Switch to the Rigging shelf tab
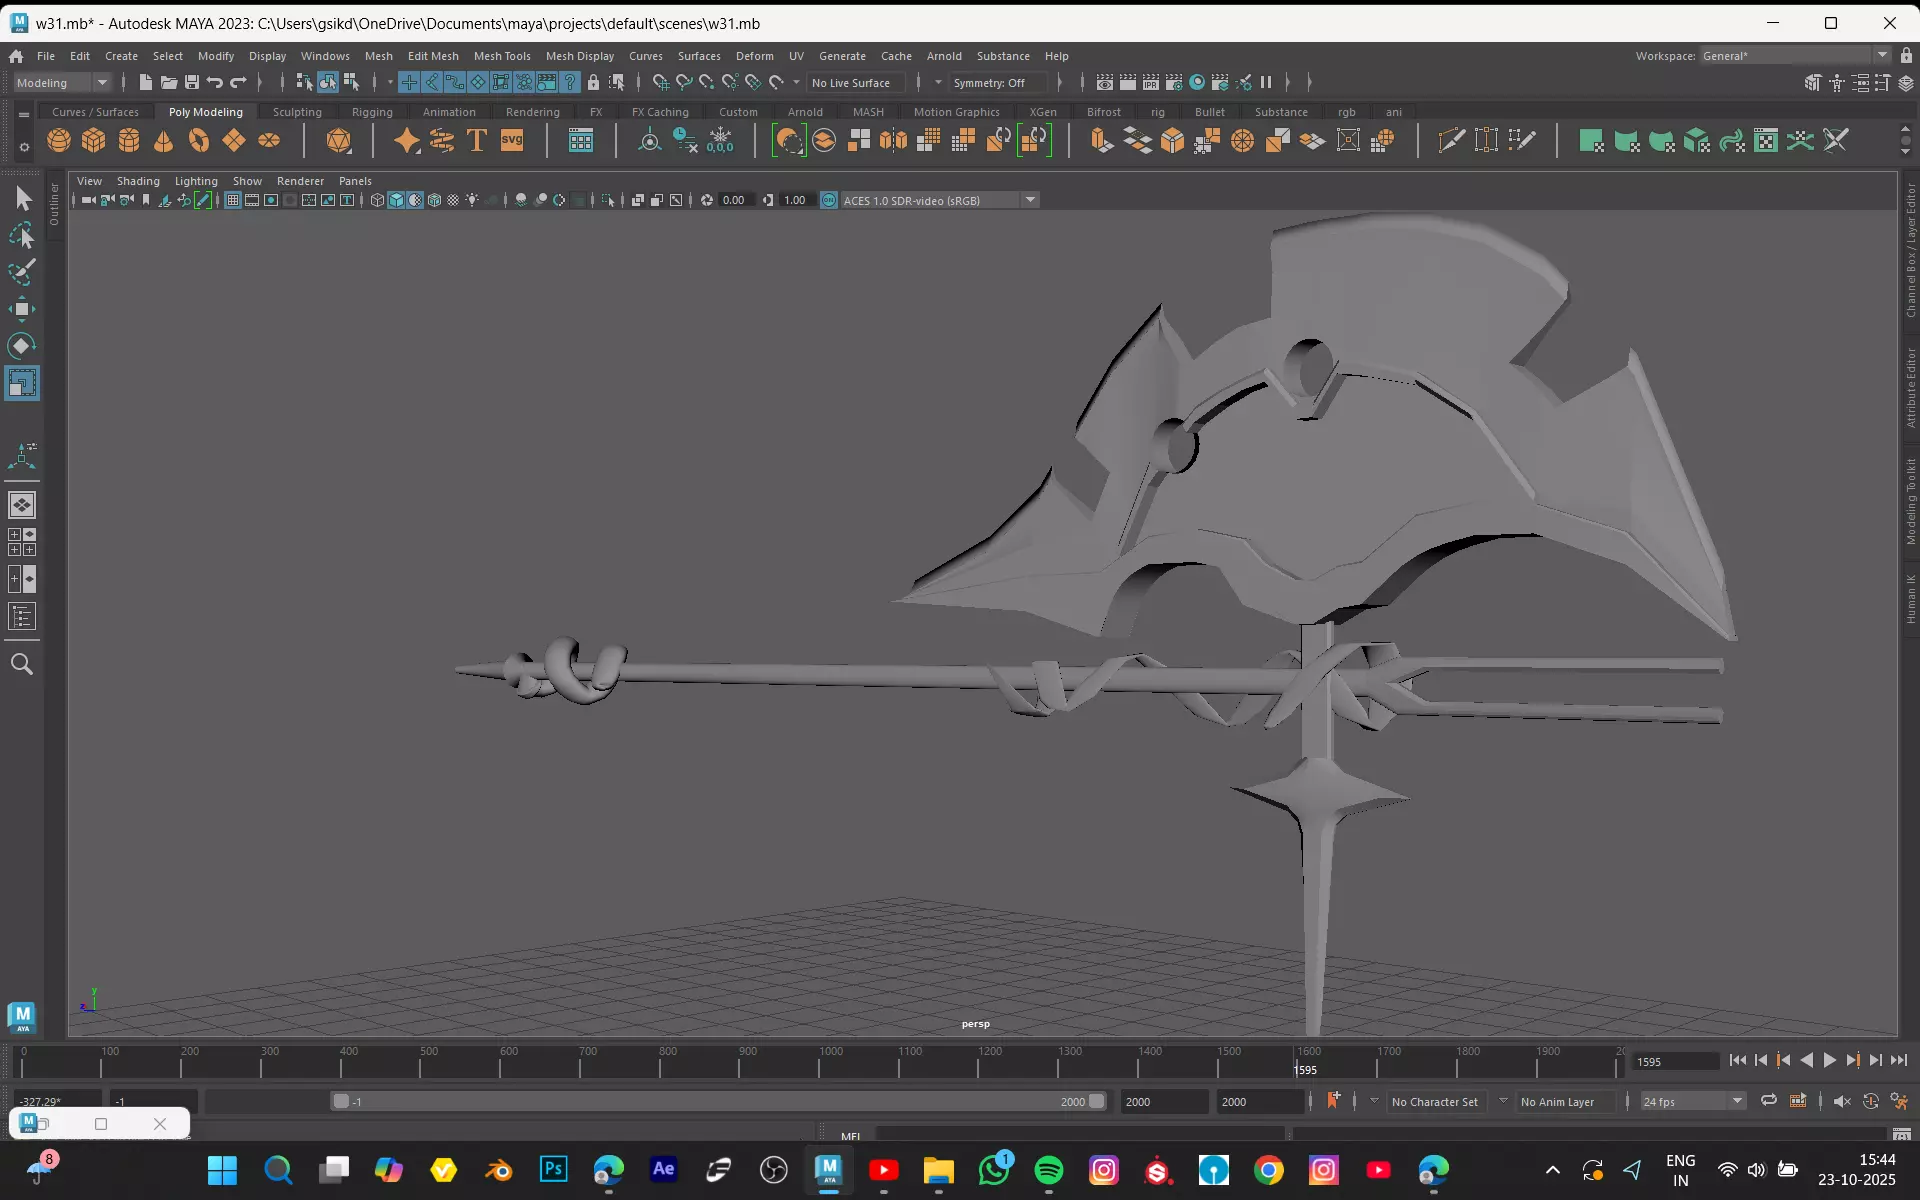The width and height of the screenshot is (1920, 1200). pos(372,112)
